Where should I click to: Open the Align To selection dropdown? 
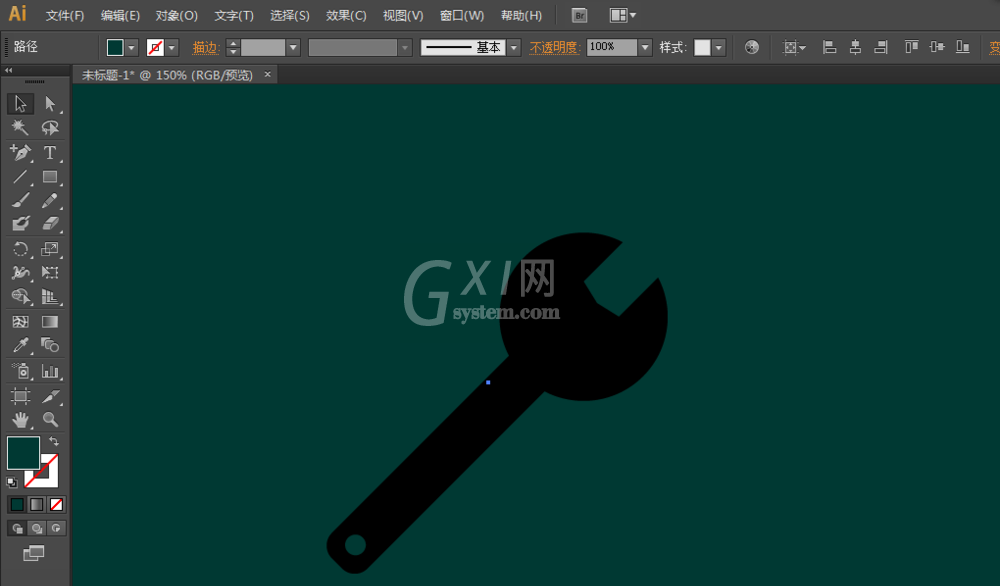(793, 48)
